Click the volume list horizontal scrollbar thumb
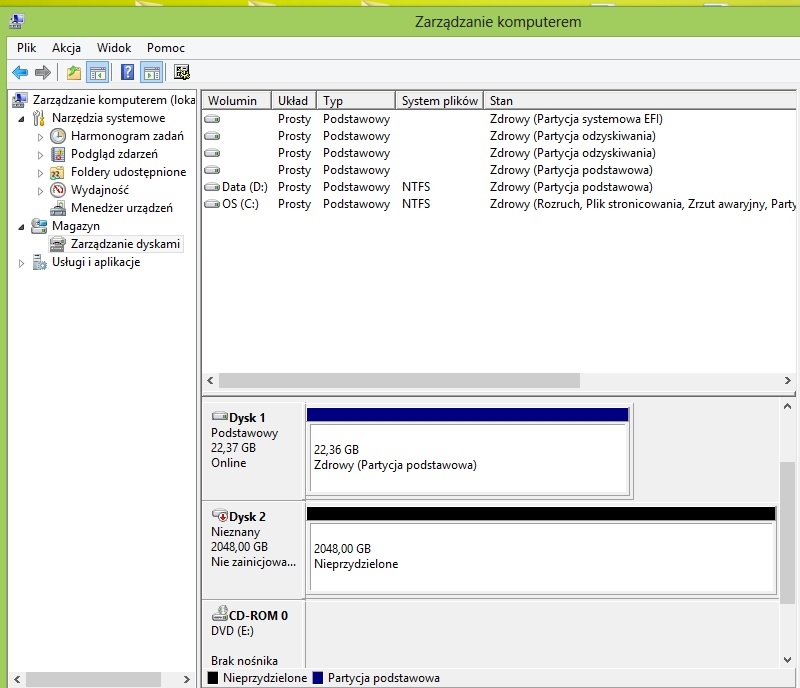The image size is (800, 688). tap(399, 380)
